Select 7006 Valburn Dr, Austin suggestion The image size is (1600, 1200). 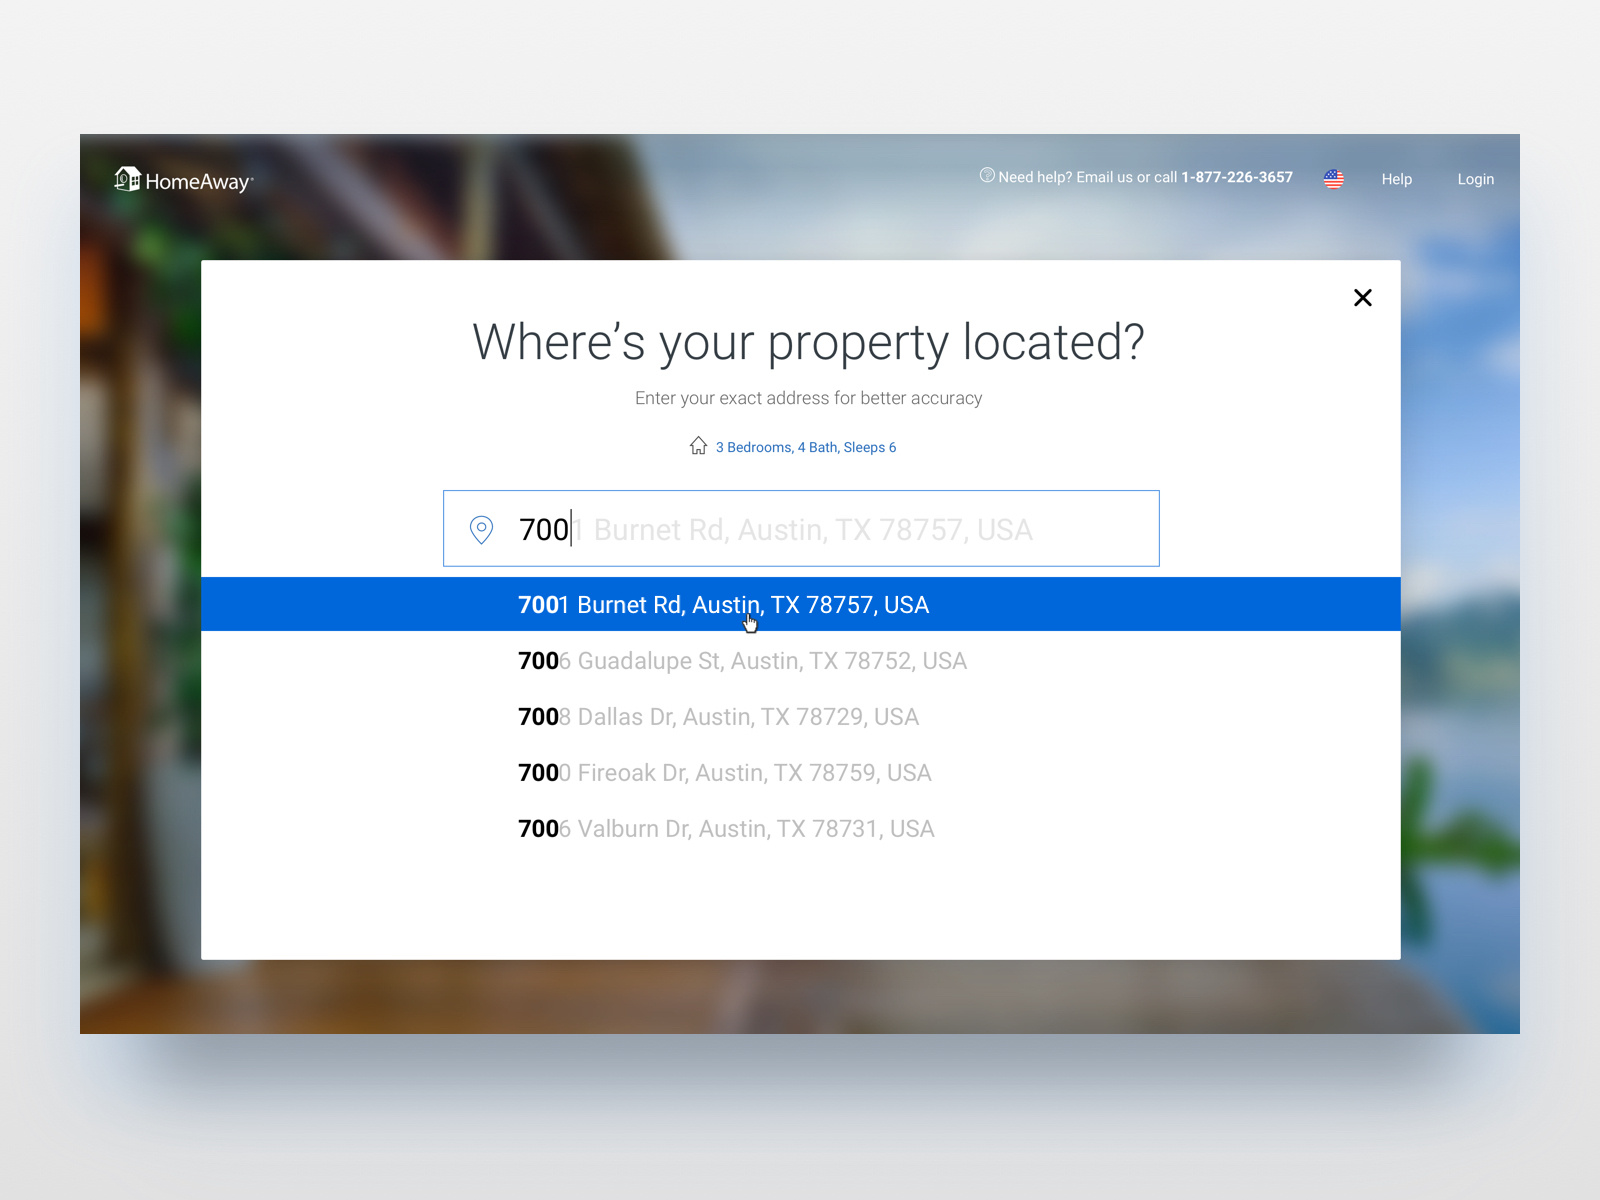pos(725,829)
